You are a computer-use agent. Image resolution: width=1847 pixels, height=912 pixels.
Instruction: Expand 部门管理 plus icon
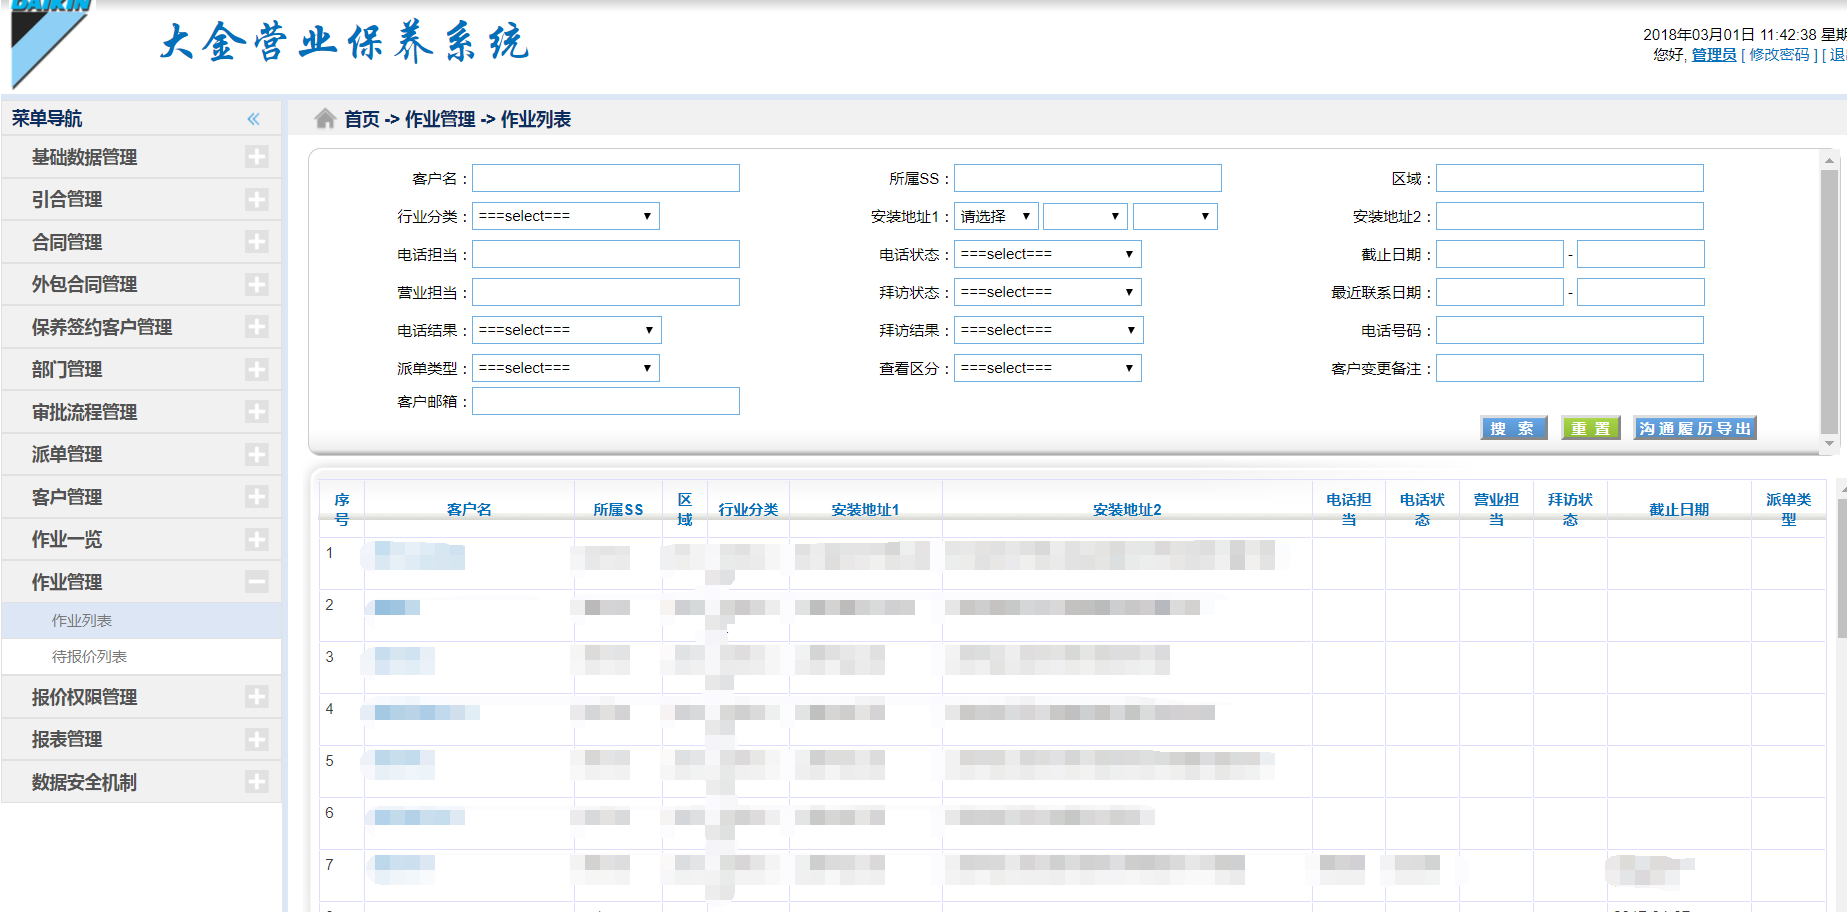pos(256,369)
